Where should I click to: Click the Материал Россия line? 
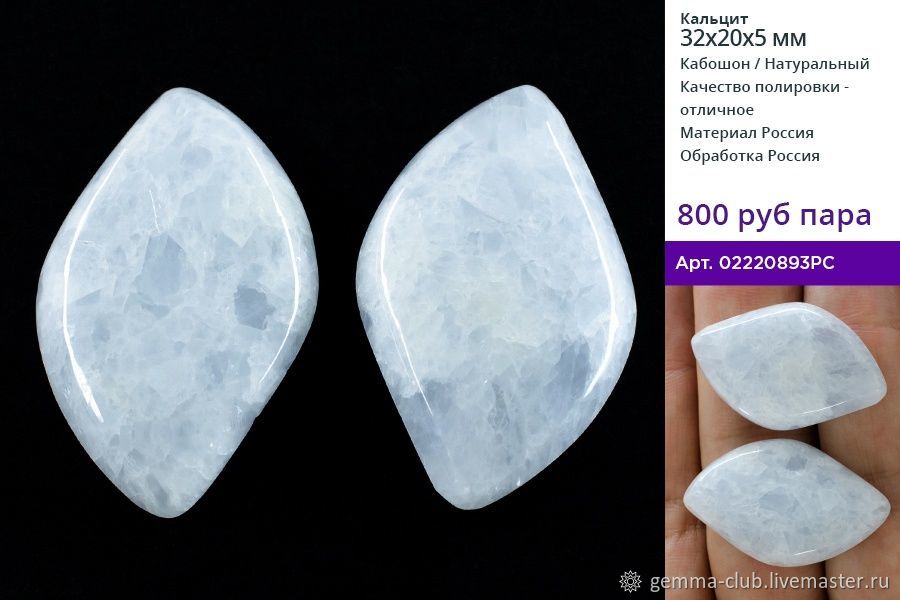point(747,133)
